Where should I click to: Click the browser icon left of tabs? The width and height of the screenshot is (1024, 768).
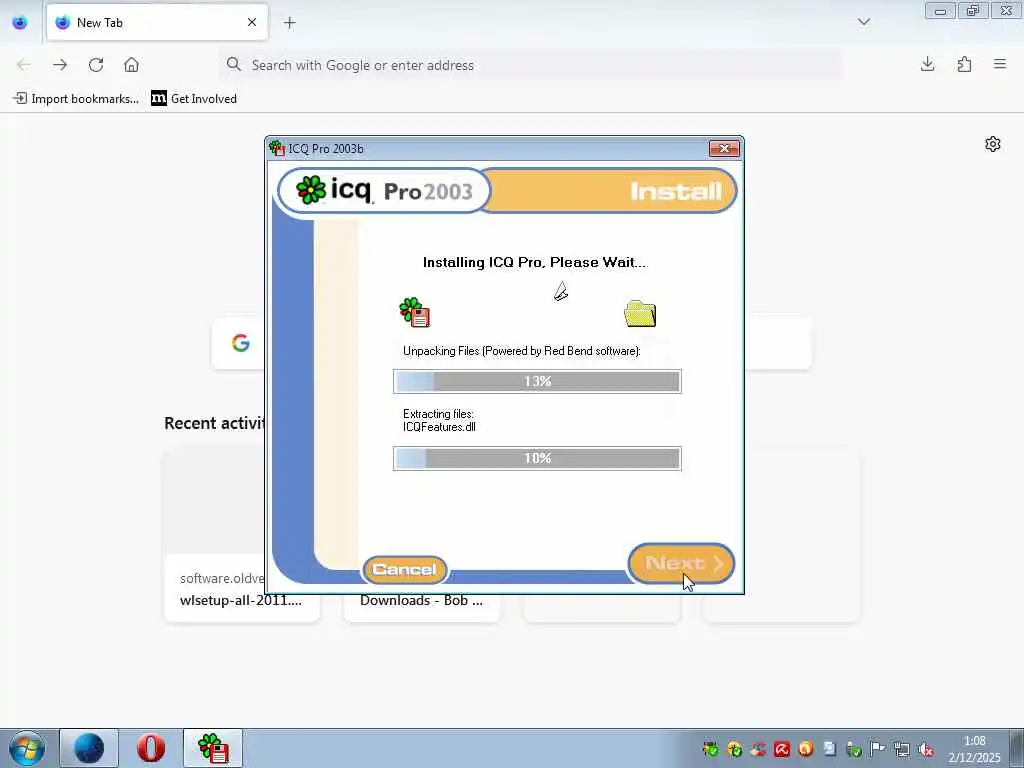click(x=20, y=23)
